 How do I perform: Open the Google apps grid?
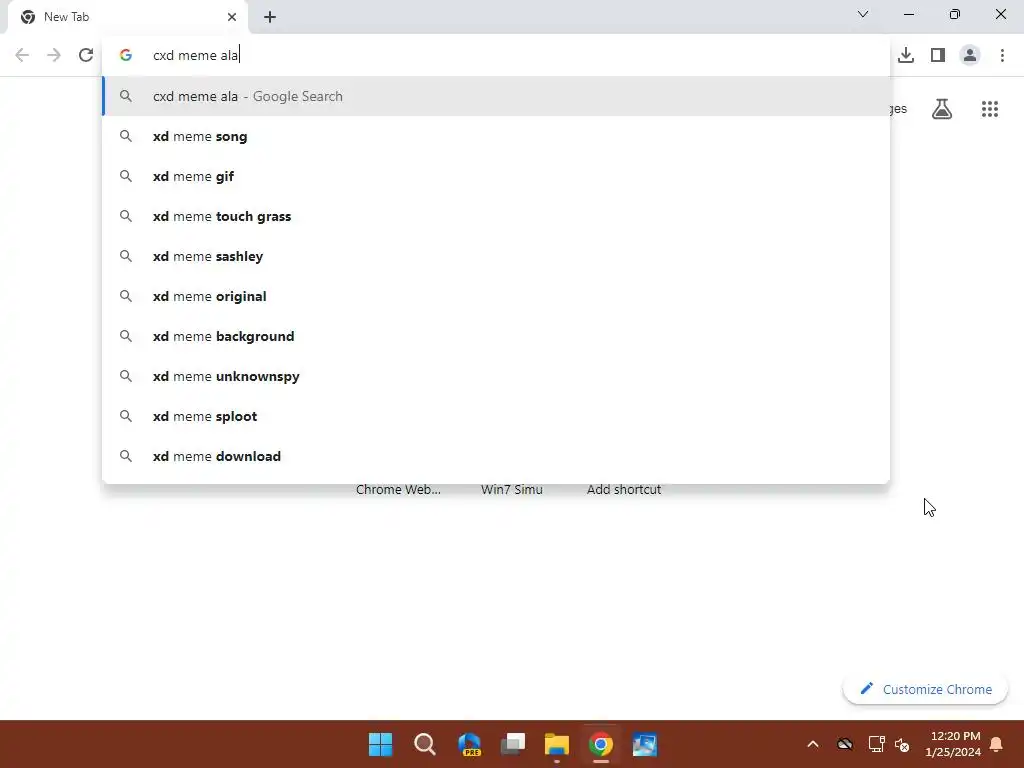(x=989, y=109)
